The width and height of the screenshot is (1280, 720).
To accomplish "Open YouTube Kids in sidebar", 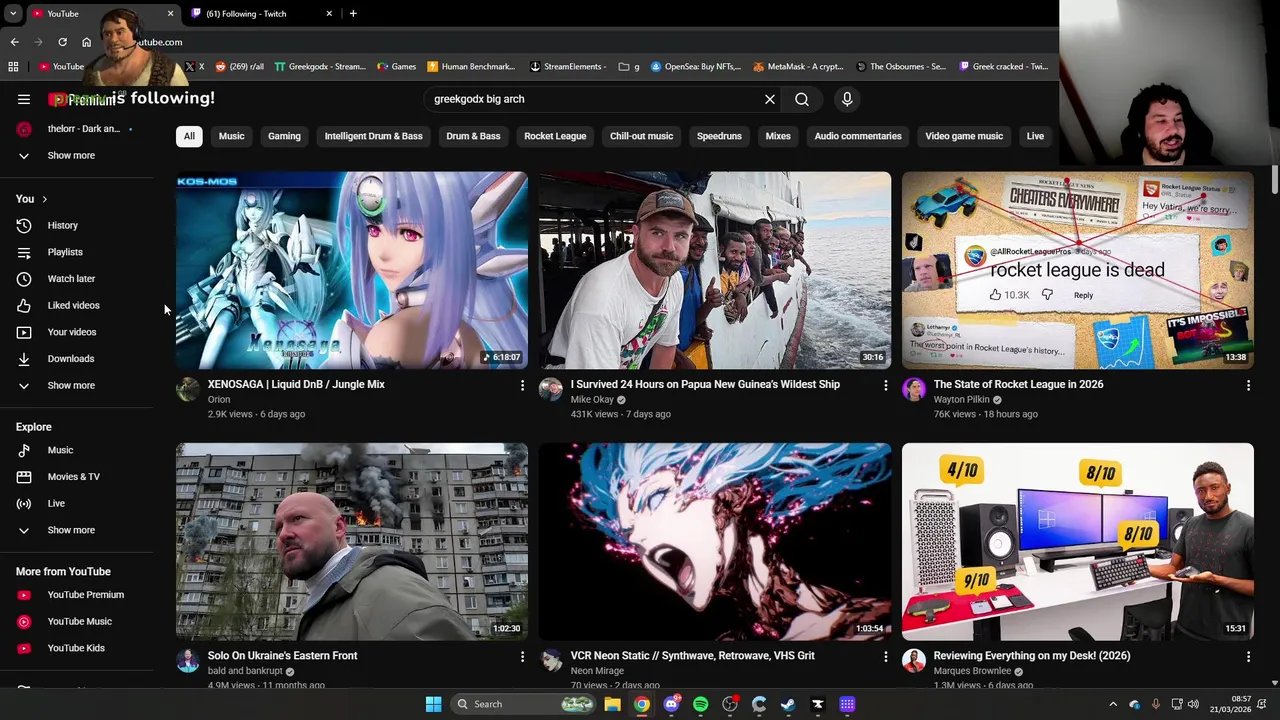I will tap(78, 648).
